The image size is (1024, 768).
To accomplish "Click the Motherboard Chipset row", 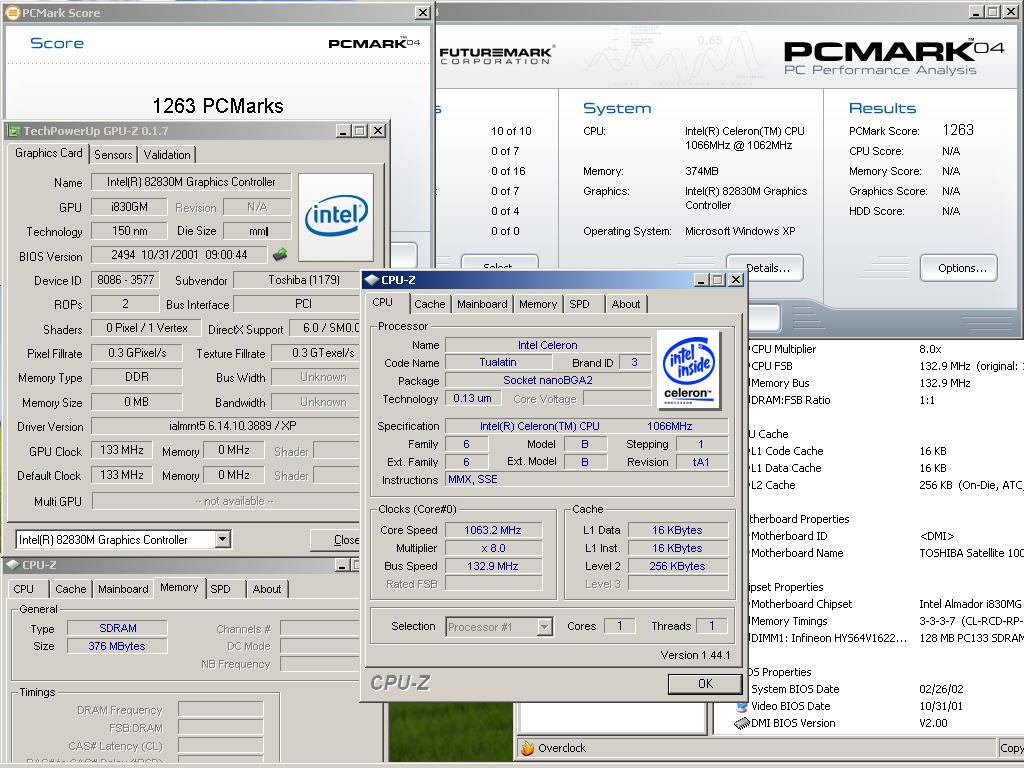I will 886,604.
